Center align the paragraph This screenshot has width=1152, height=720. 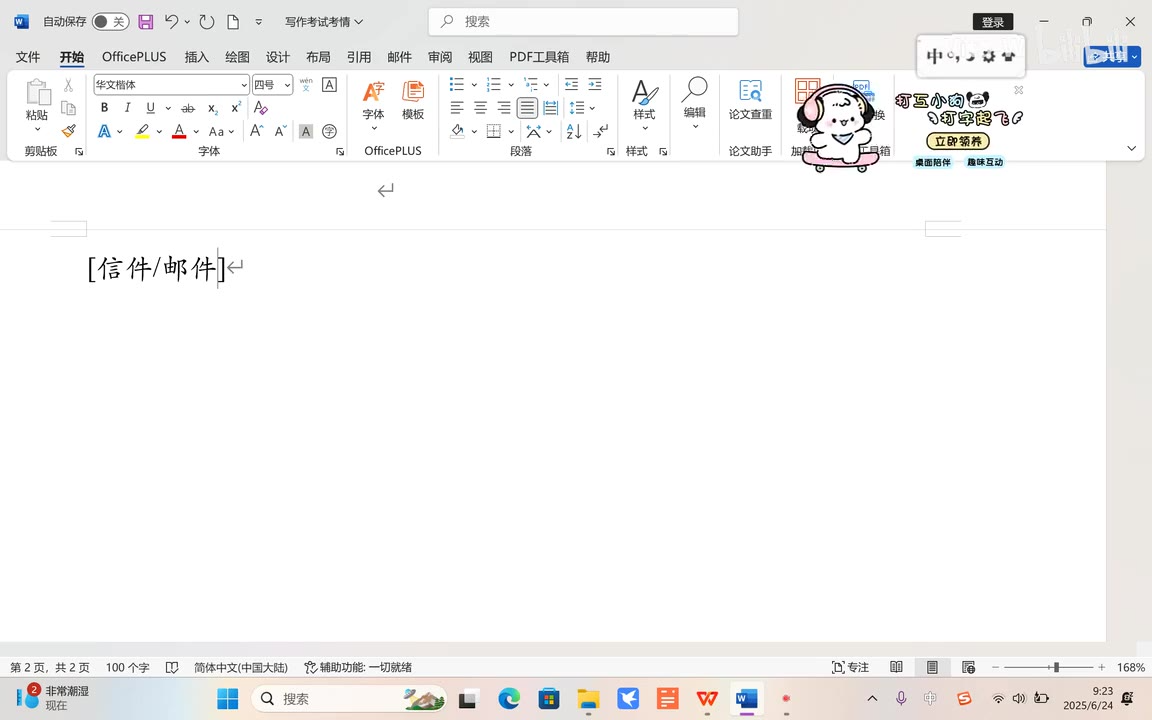(x=480, y=108)
